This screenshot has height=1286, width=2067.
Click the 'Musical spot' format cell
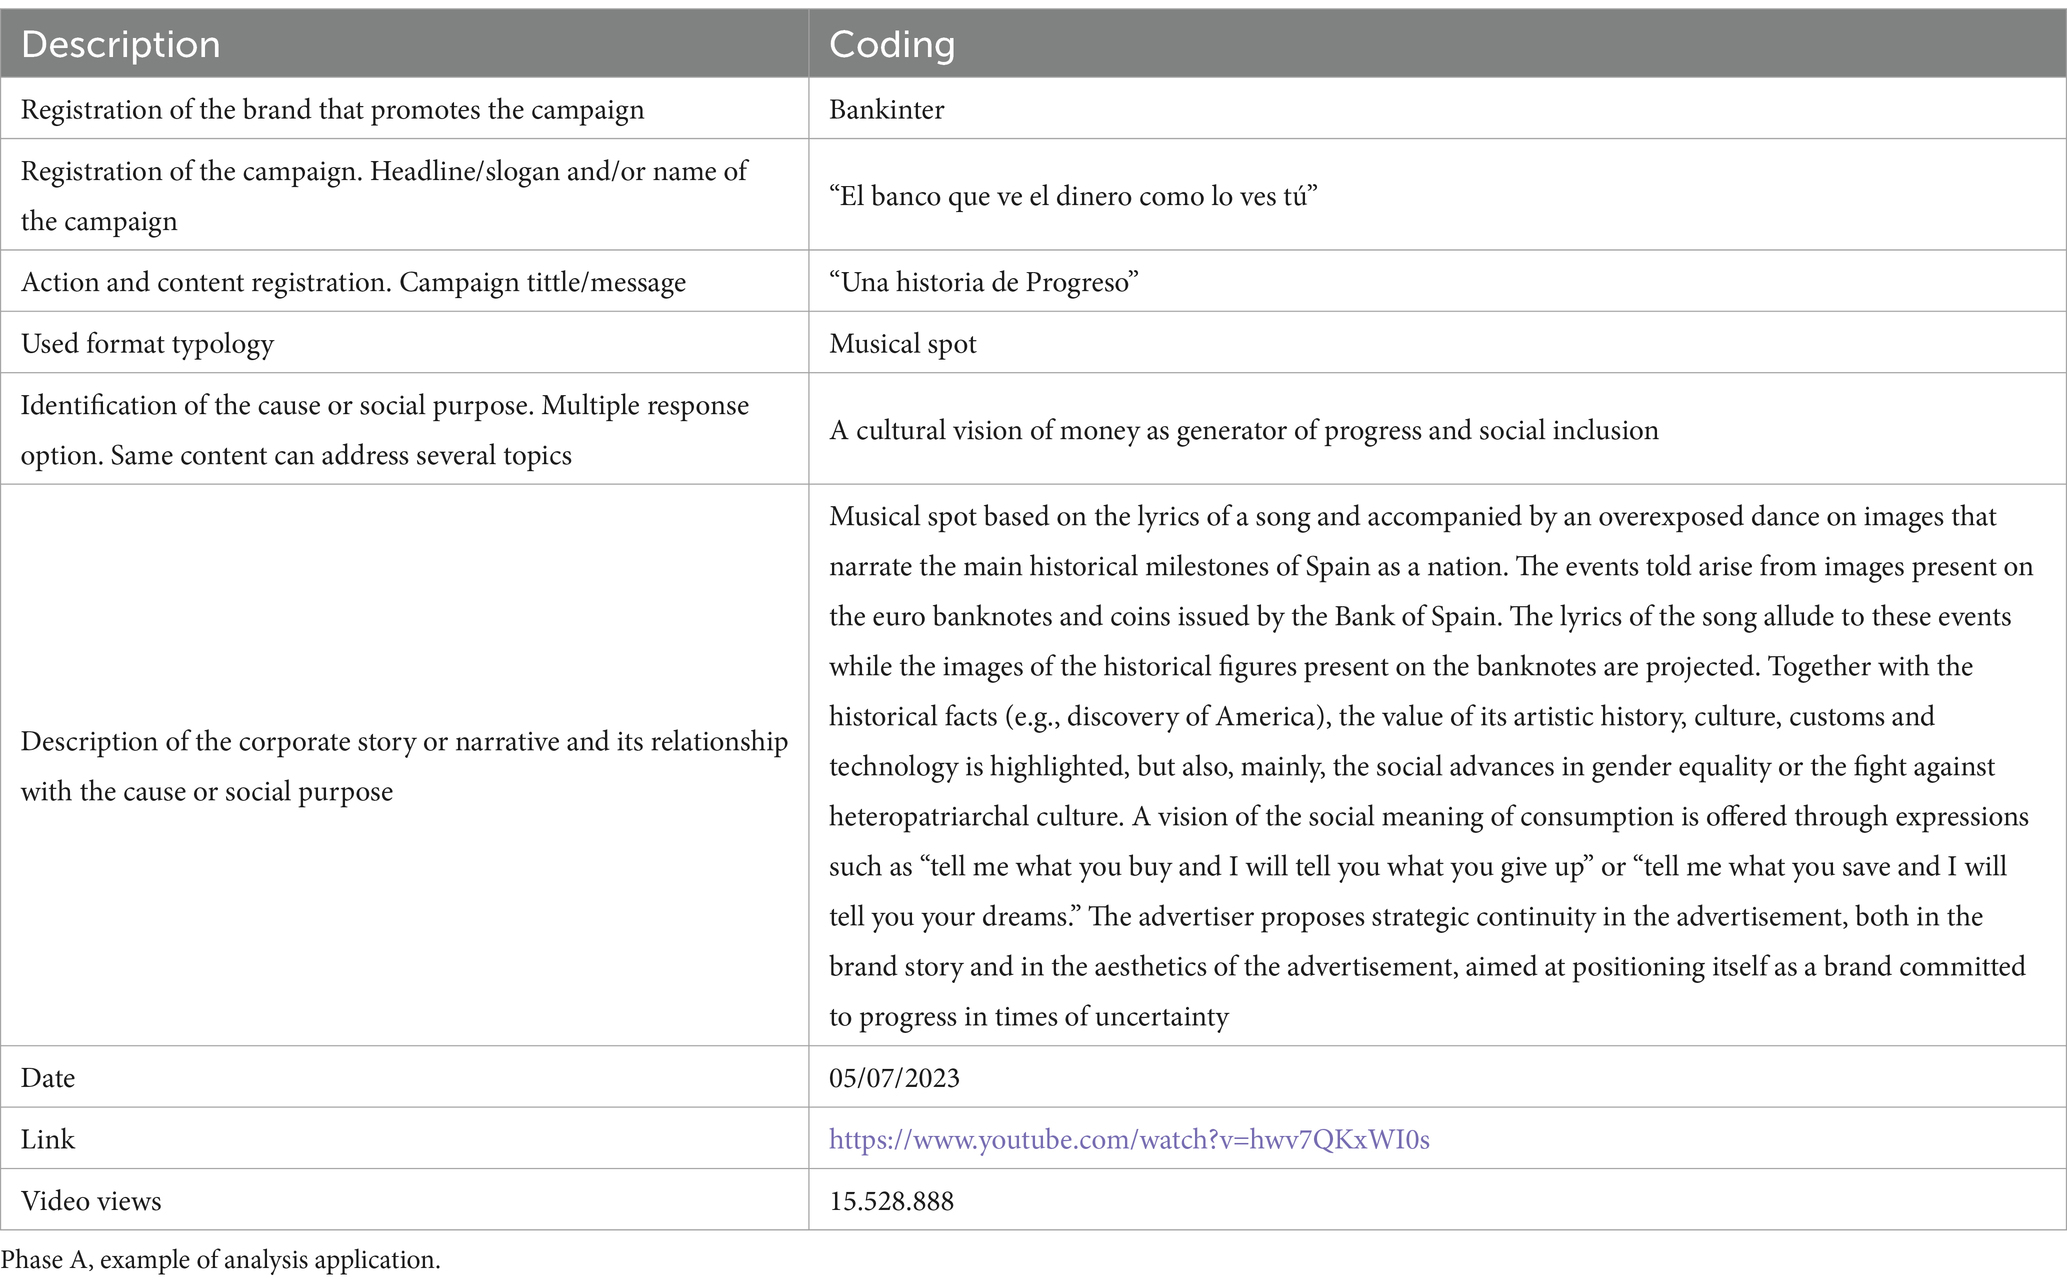click(1437, 343)
